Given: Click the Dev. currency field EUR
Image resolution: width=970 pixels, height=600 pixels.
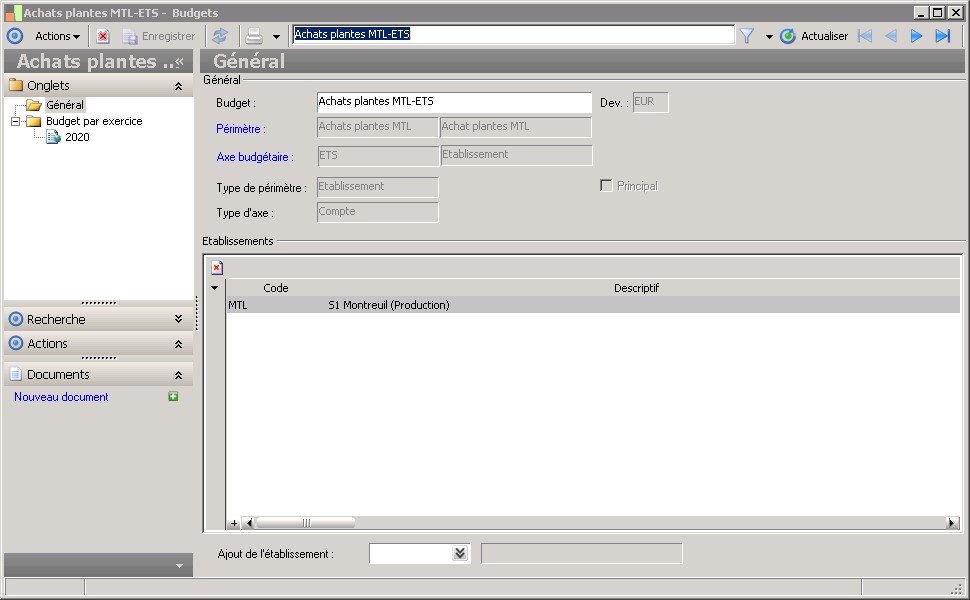Looking at the screenshot, I should [650, 102].
